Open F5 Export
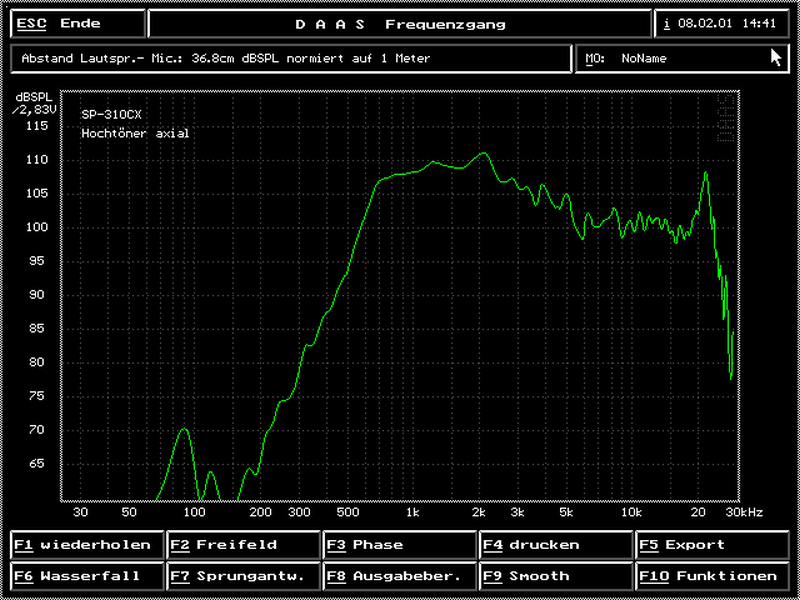 (712, 545)
